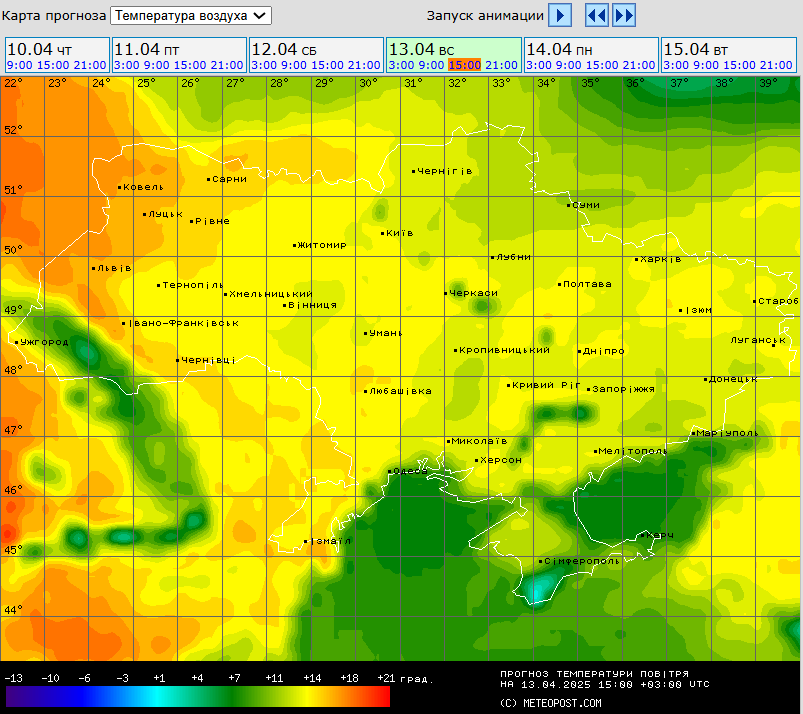This screenshot has height=714, width=803.
Task: Select the 12.04 сб date tab
Action: 283,49
